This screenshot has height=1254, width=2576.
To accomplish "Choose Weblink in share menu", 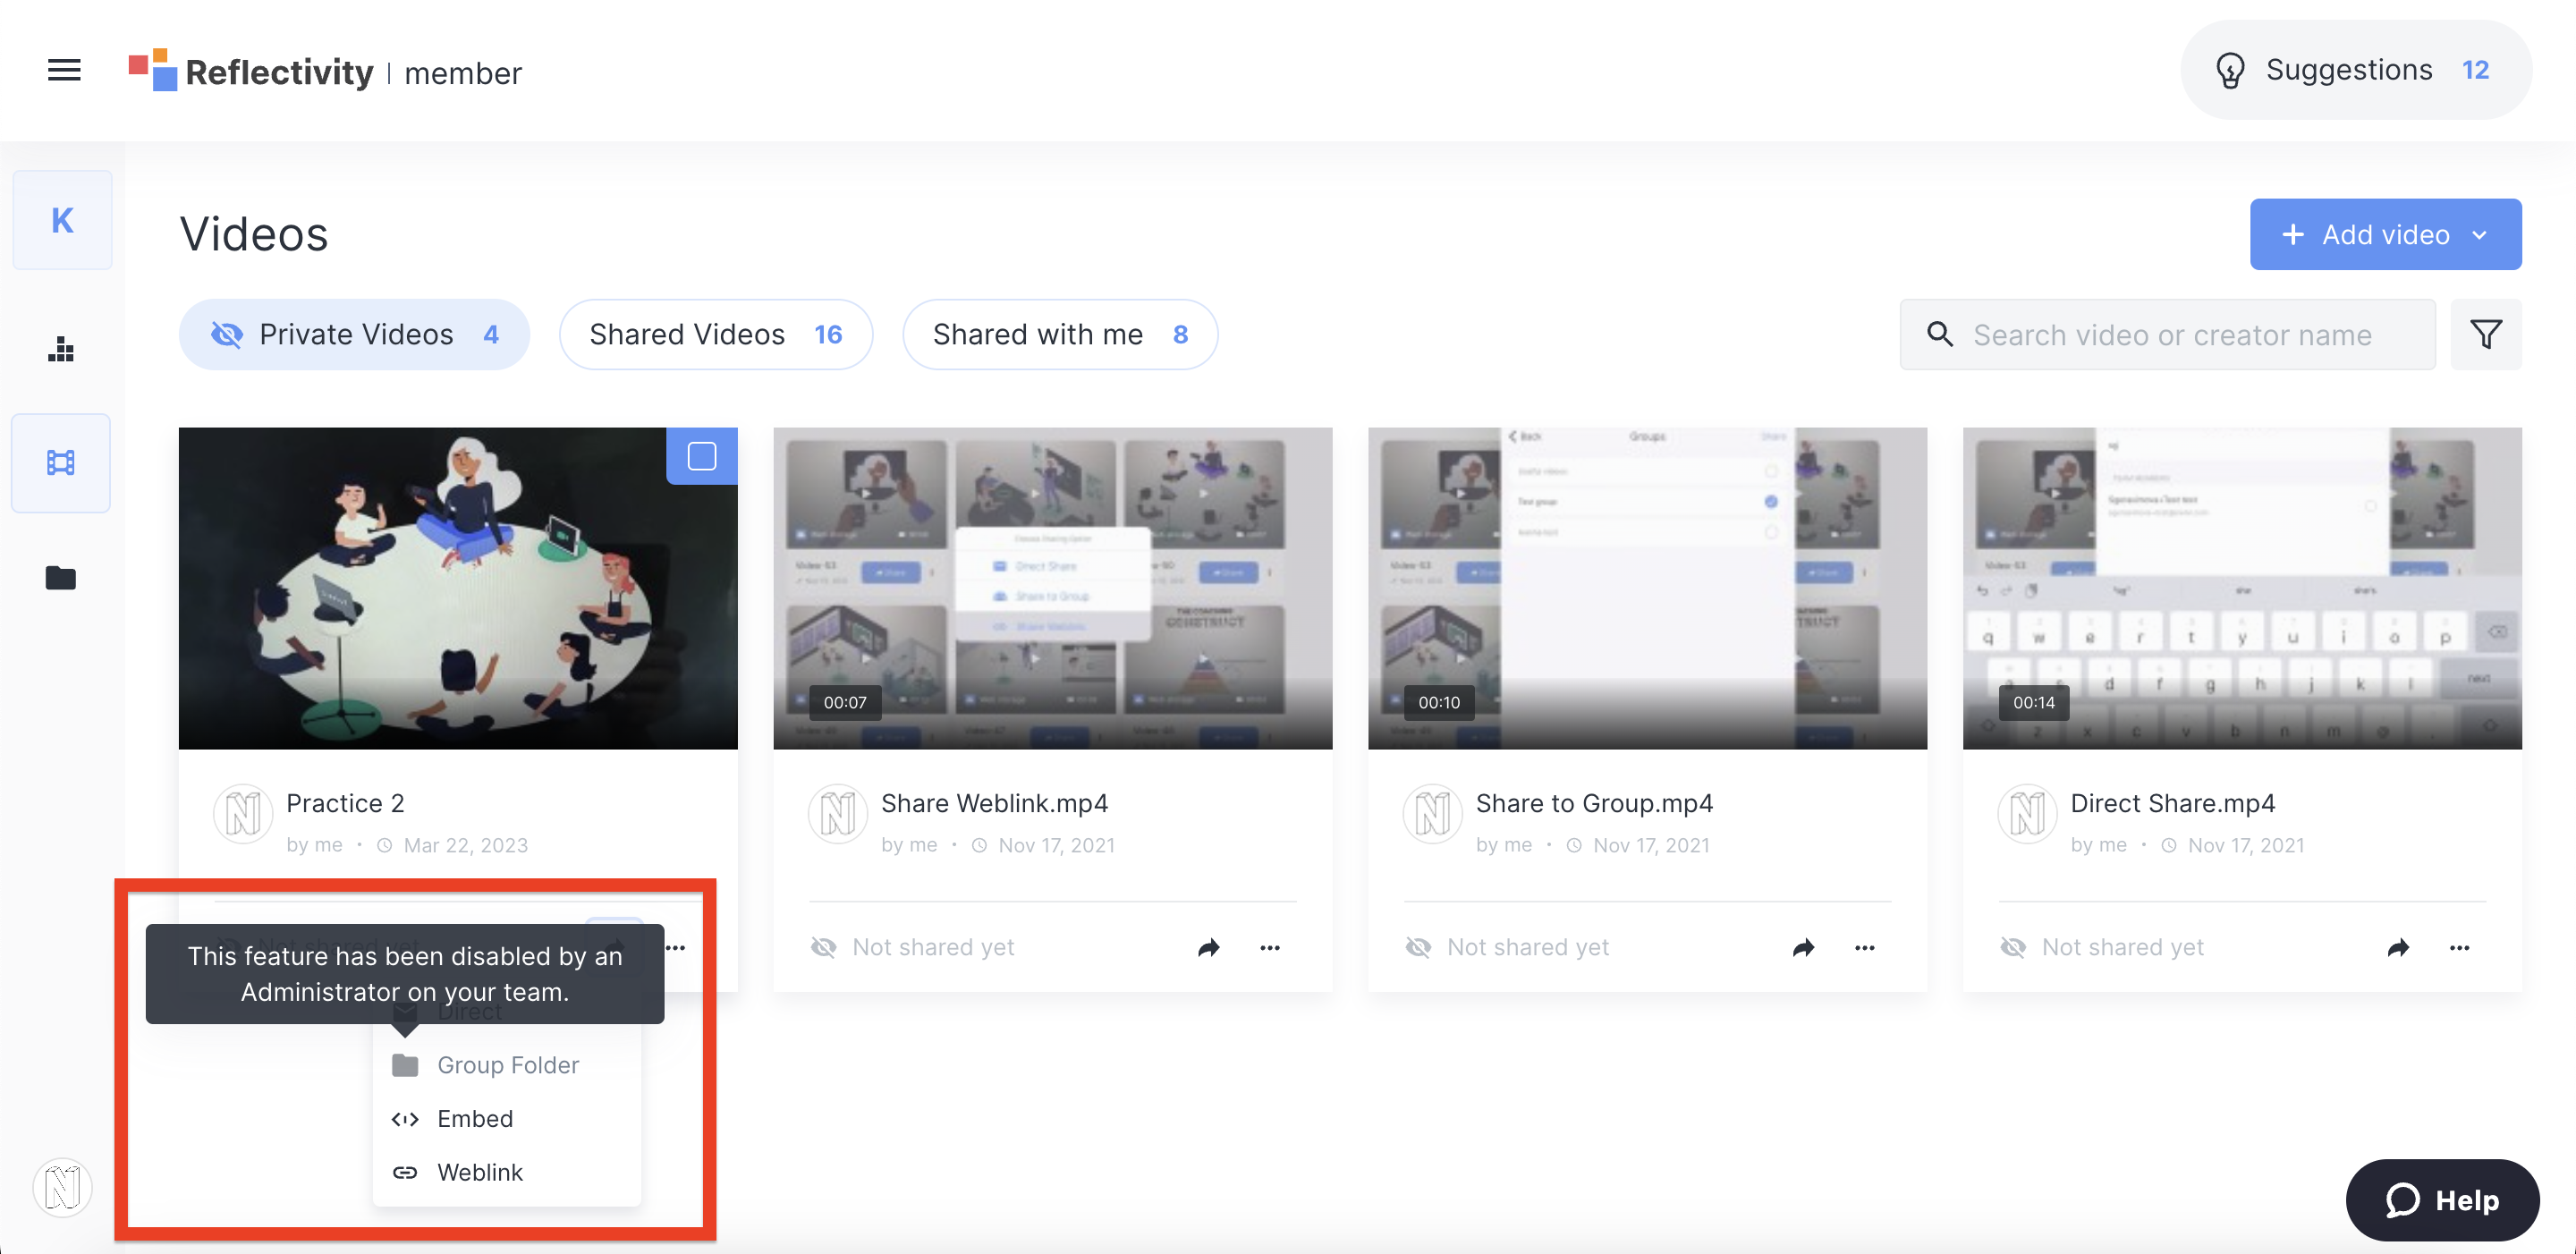I will (x=506, y=1172).
